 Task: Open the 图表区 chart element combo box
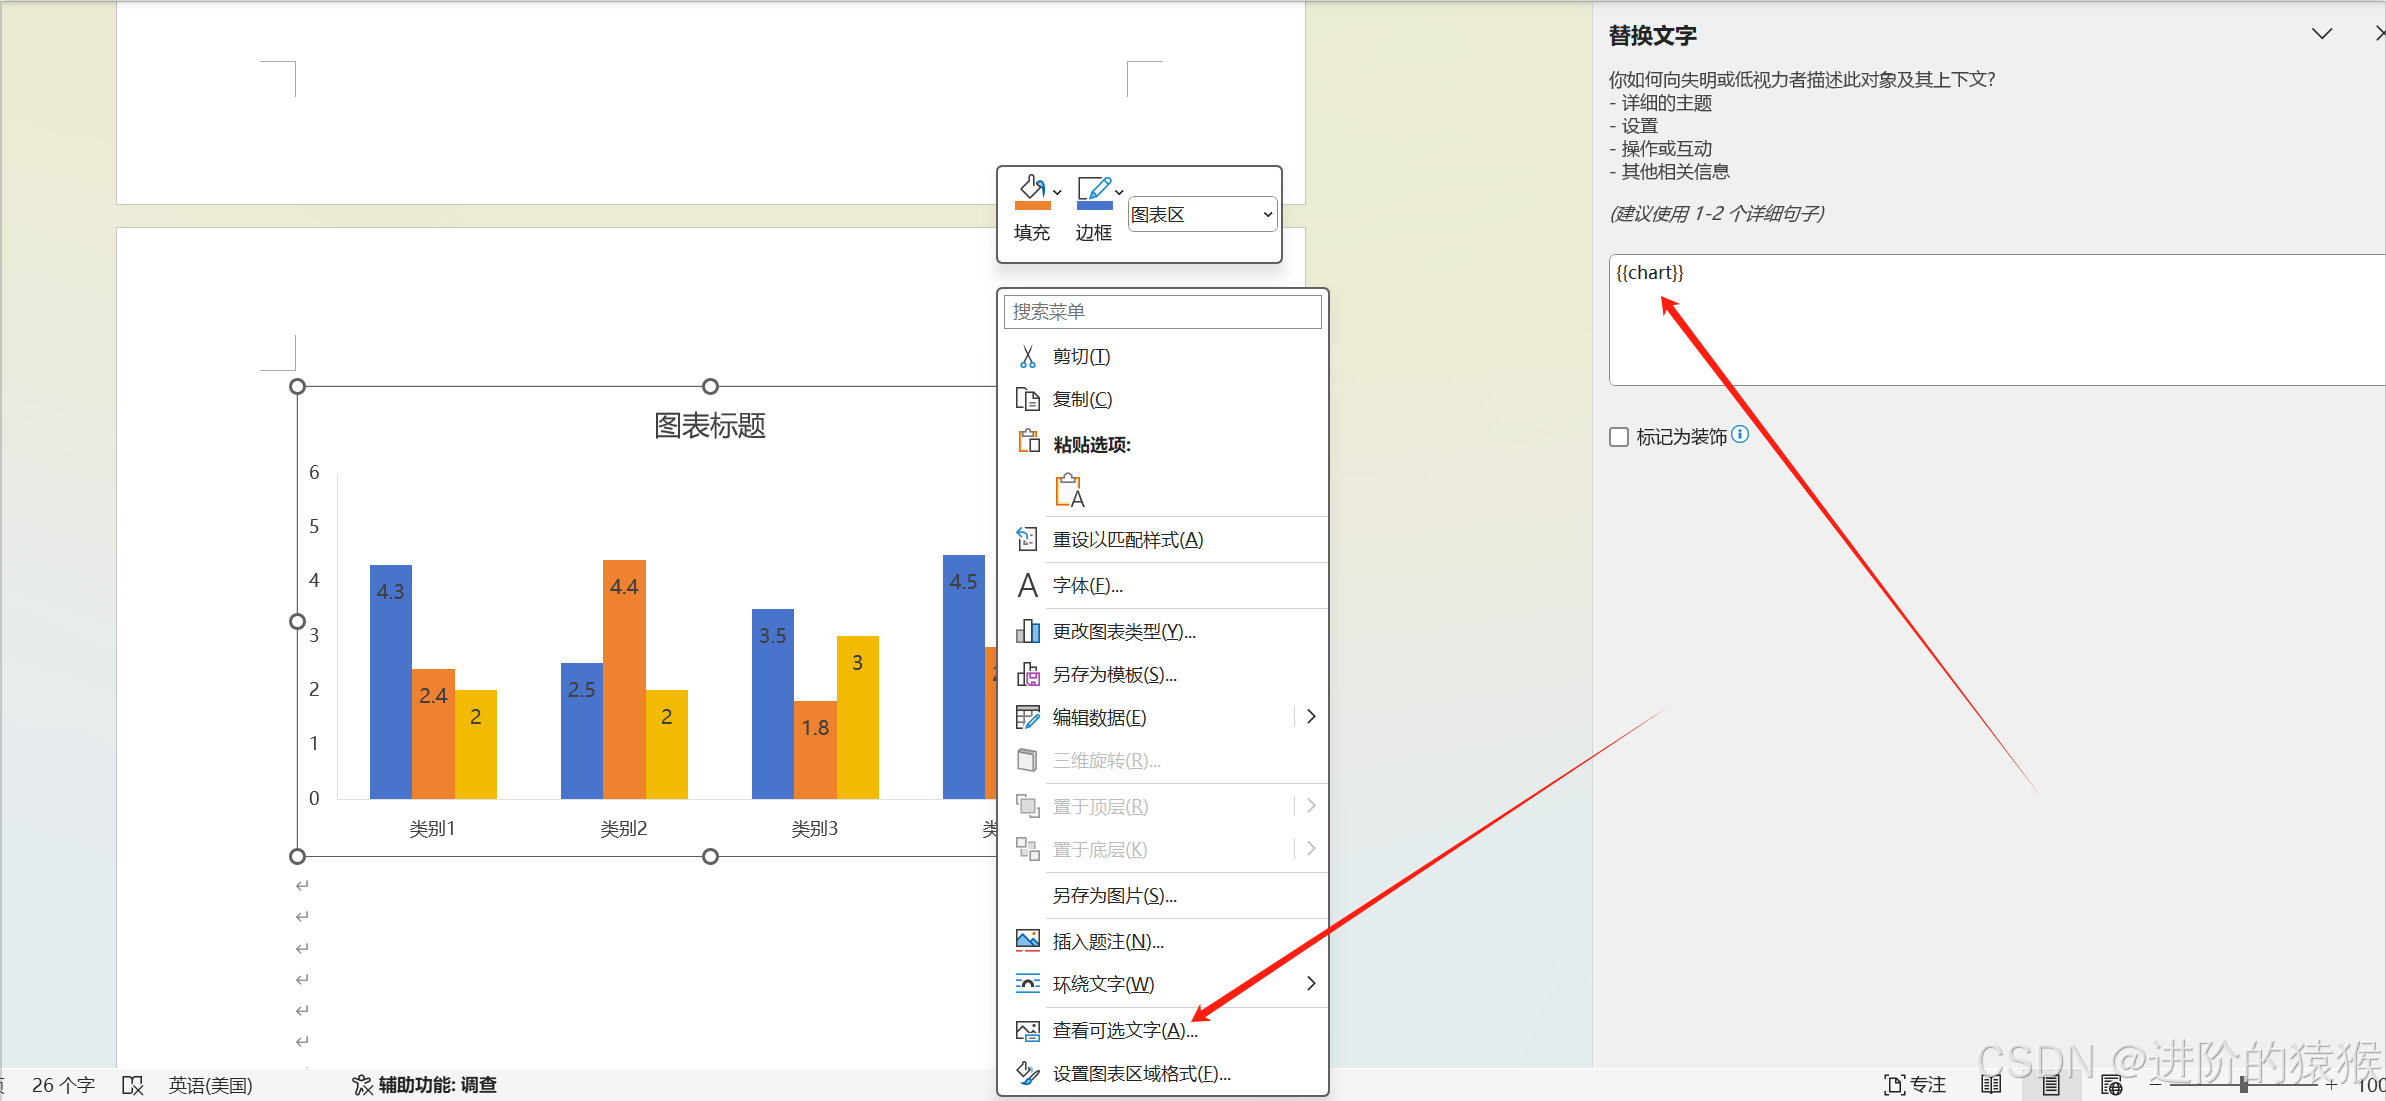(1202, 214)
